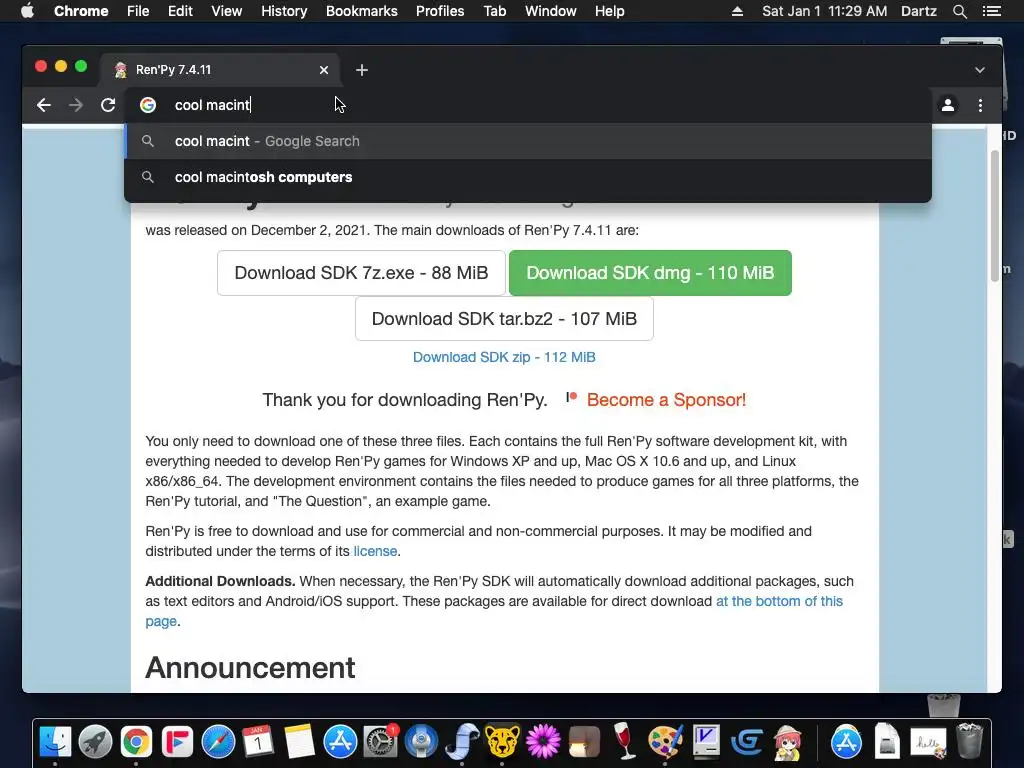This screenshot has height=768, width=1024.
Task: Click the Dartz user name in menu bar
Action: click(919, 11)
